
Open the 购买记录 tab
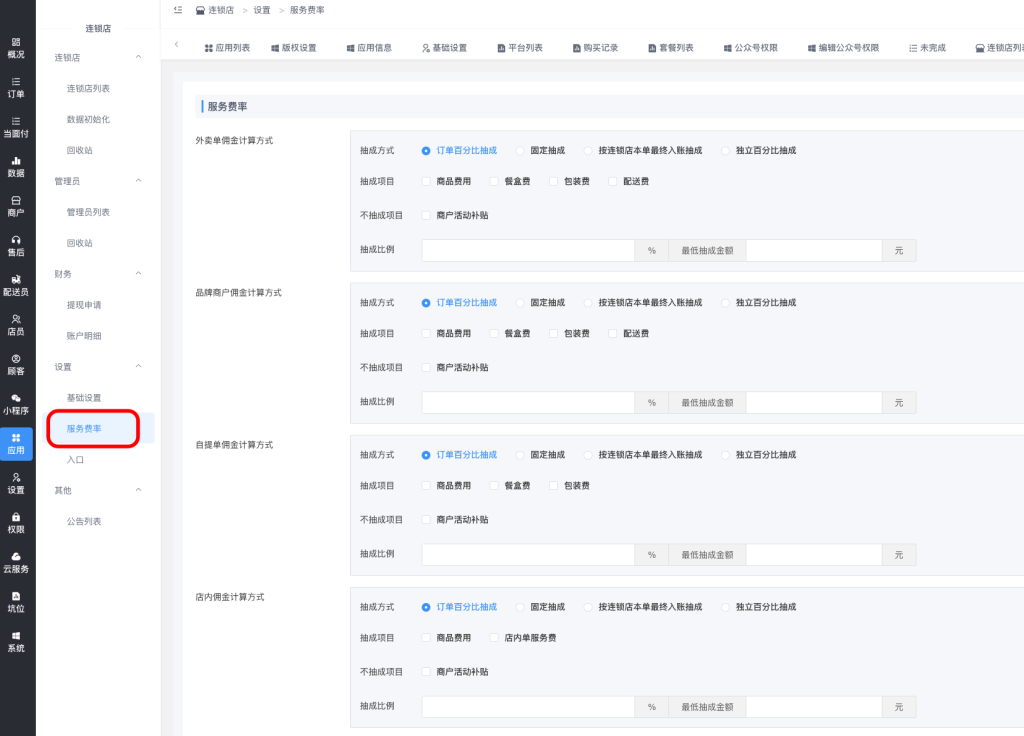(x=595, y=48)
